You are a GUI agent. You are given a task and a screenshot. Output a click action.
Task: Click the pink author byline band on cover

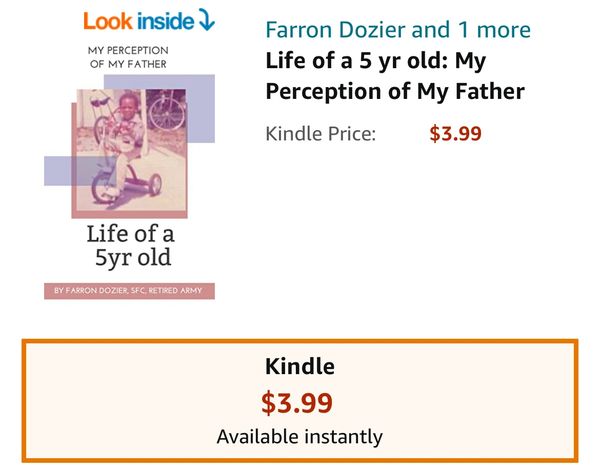(x=129, y=290)
